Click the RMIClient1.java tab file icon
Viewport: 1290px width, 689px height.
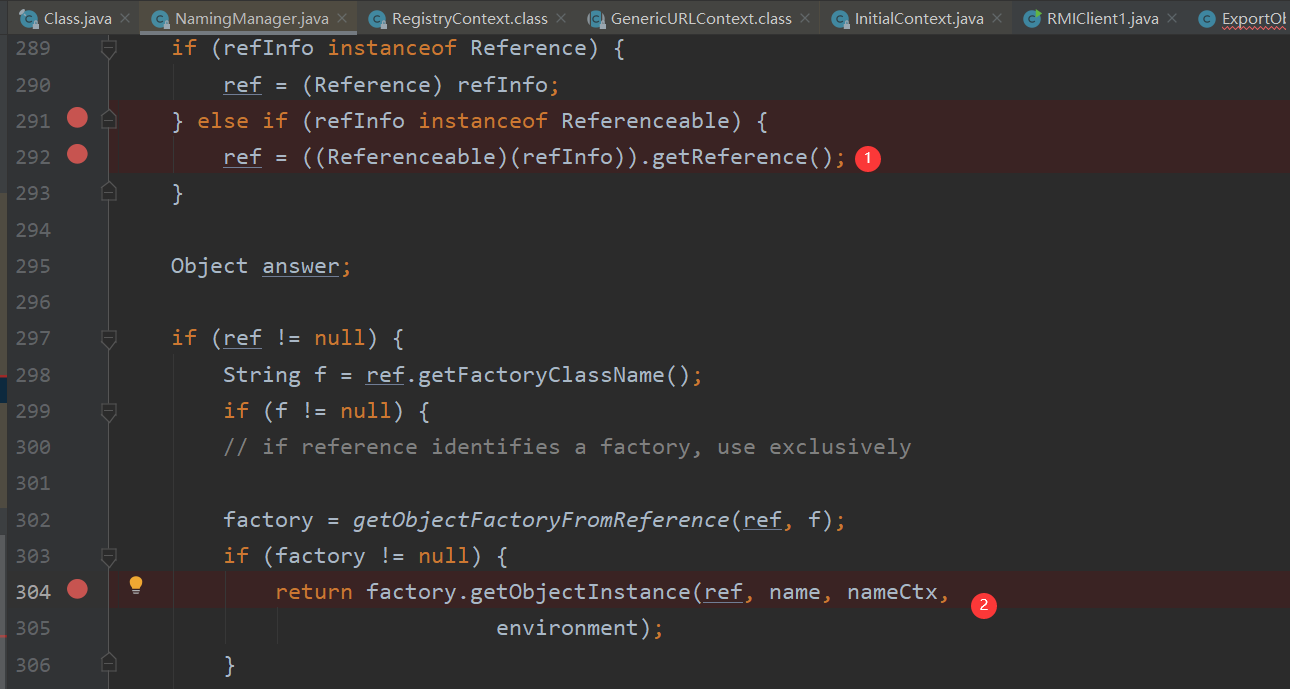click(x=1032, y=18)
